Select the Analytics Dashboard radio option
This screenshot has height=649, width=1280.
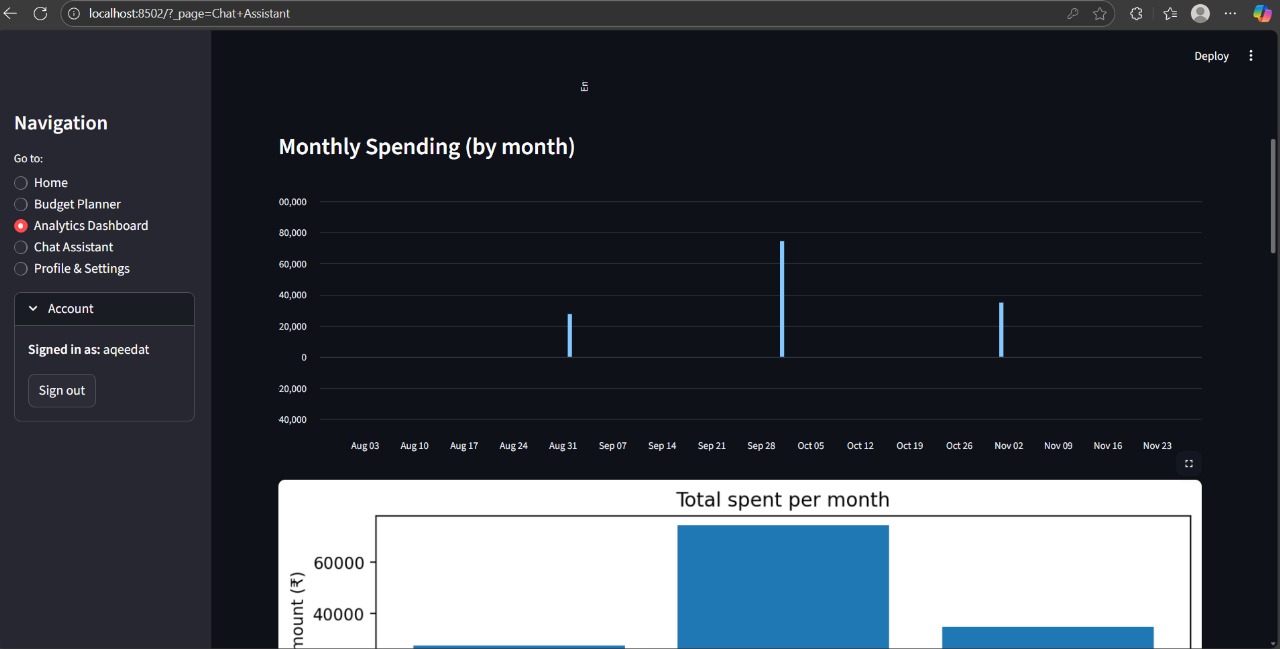[x=81, y=226]
